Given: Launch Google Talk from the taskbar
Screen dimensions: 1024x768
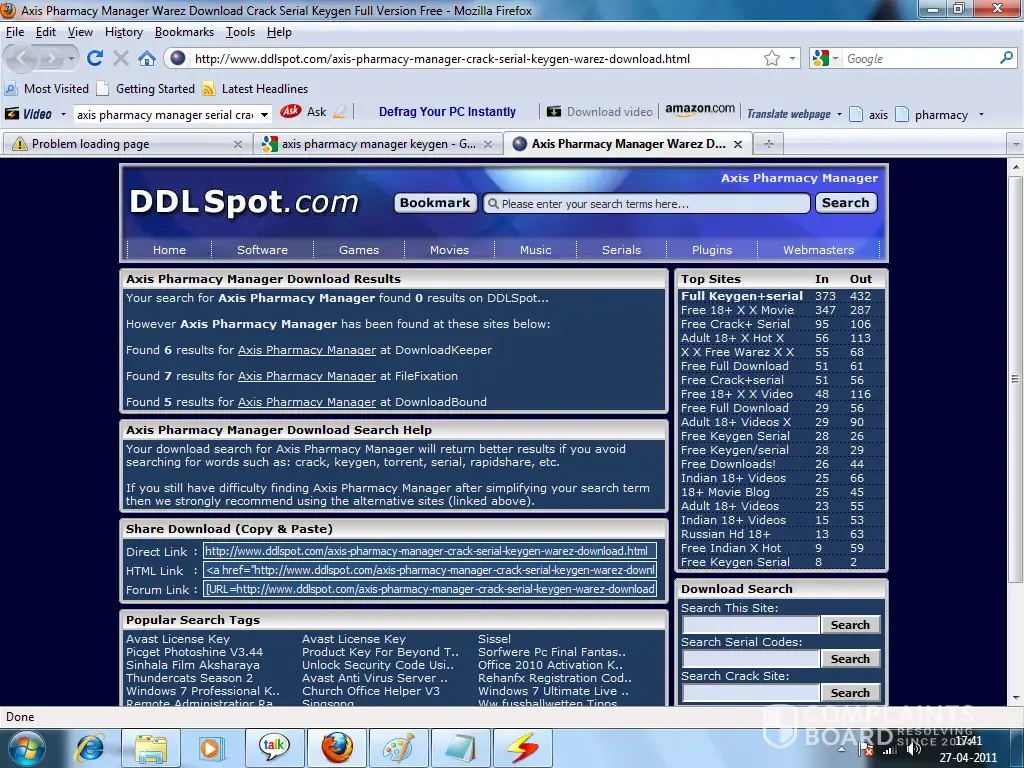Looking at the screenshot, I should tap(275, 747).
